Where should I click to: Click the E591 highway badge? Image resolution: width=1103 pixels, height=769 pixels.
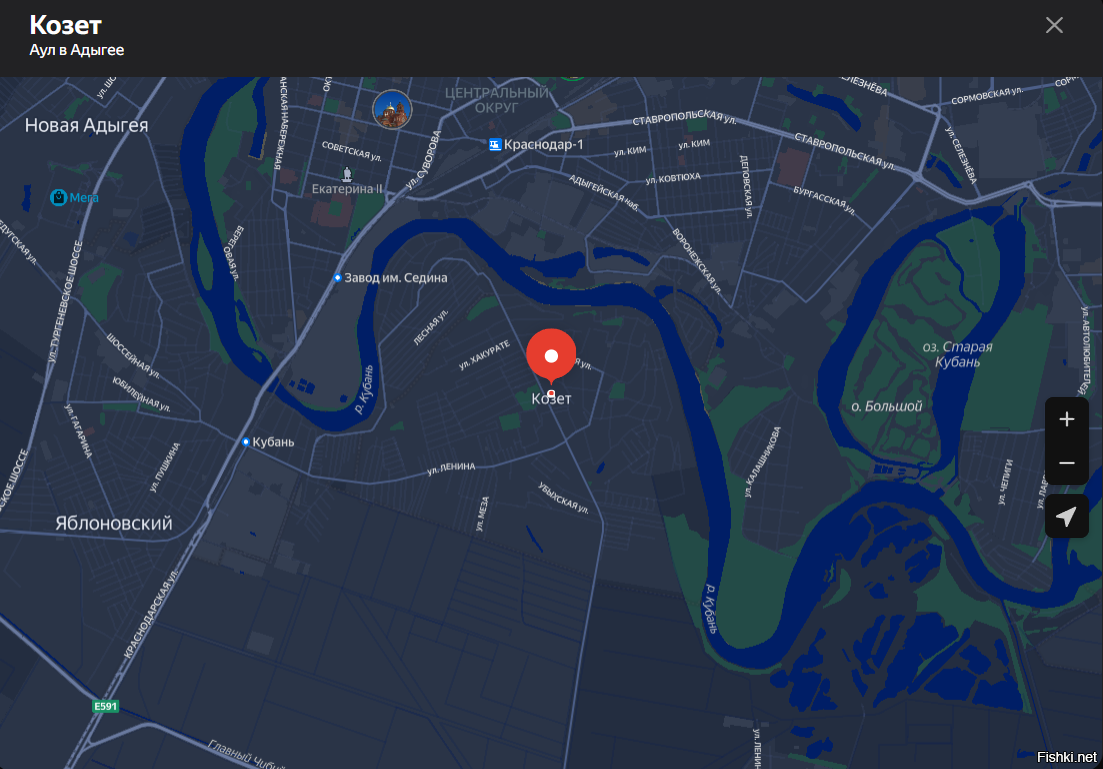[x=106, y=706]
